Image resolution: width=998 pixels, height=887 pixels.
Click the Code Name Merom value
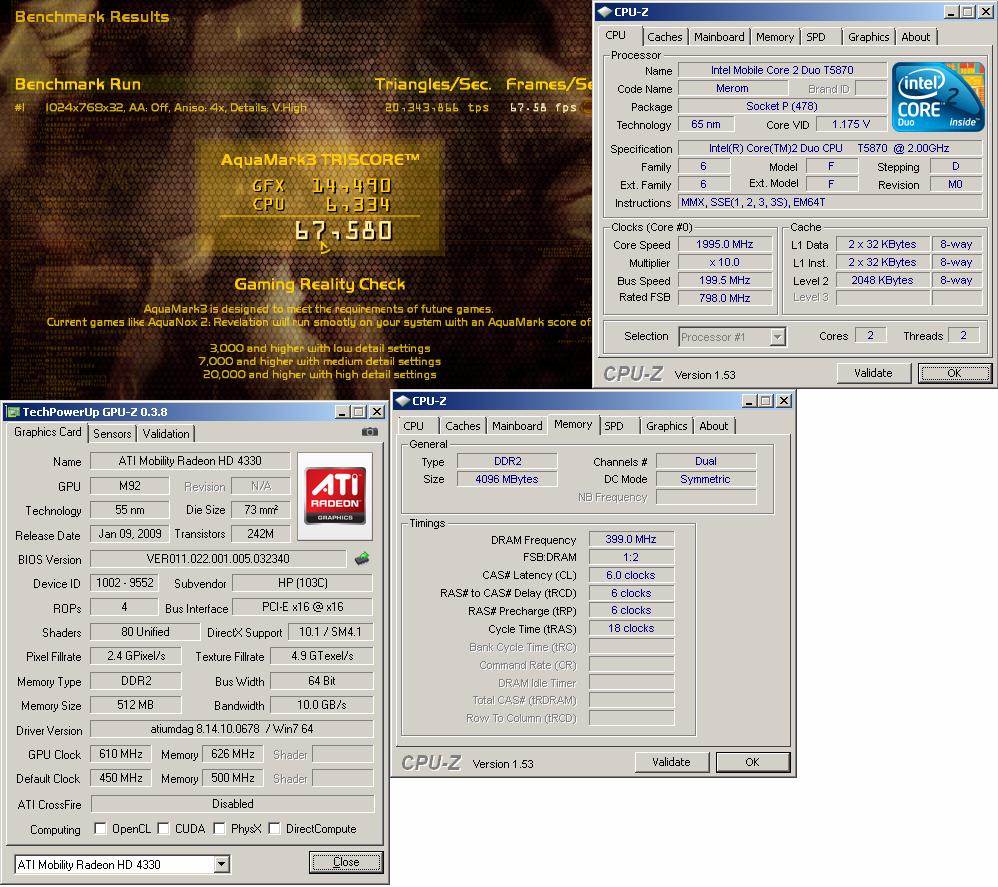tap(732, 88)
